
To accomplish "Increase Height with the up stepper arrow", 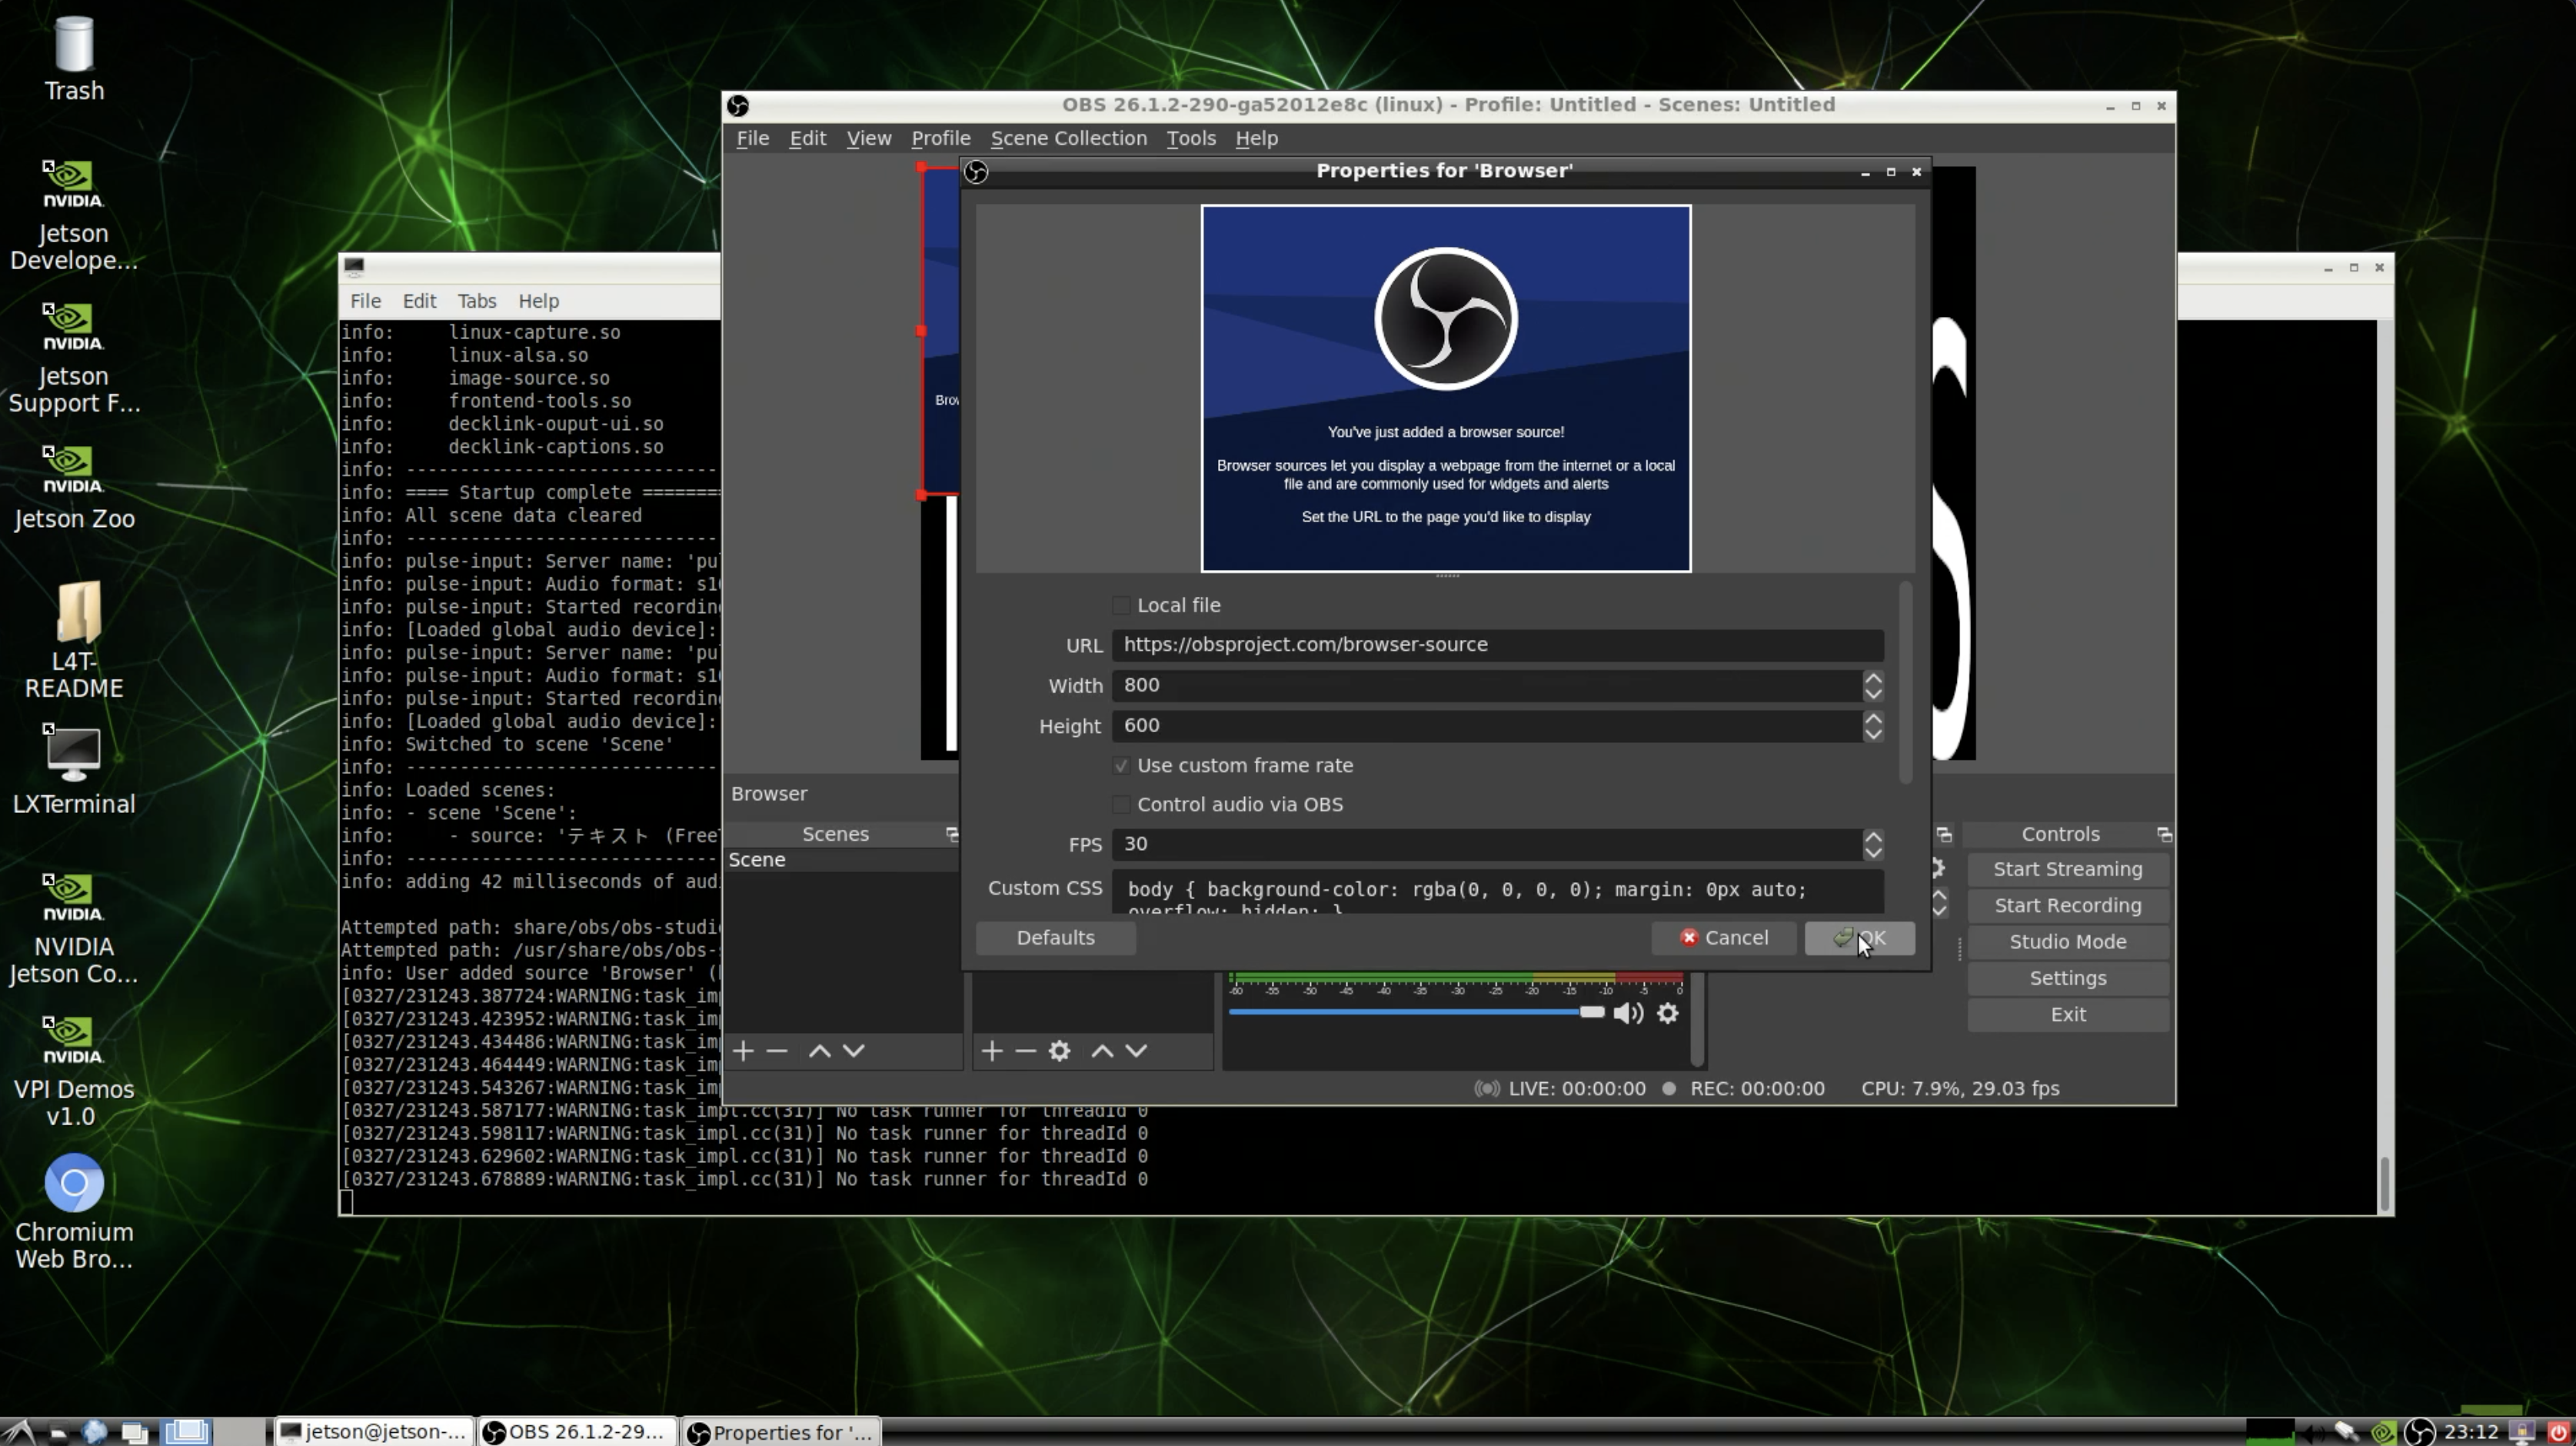I will (x=1873, y=717).
